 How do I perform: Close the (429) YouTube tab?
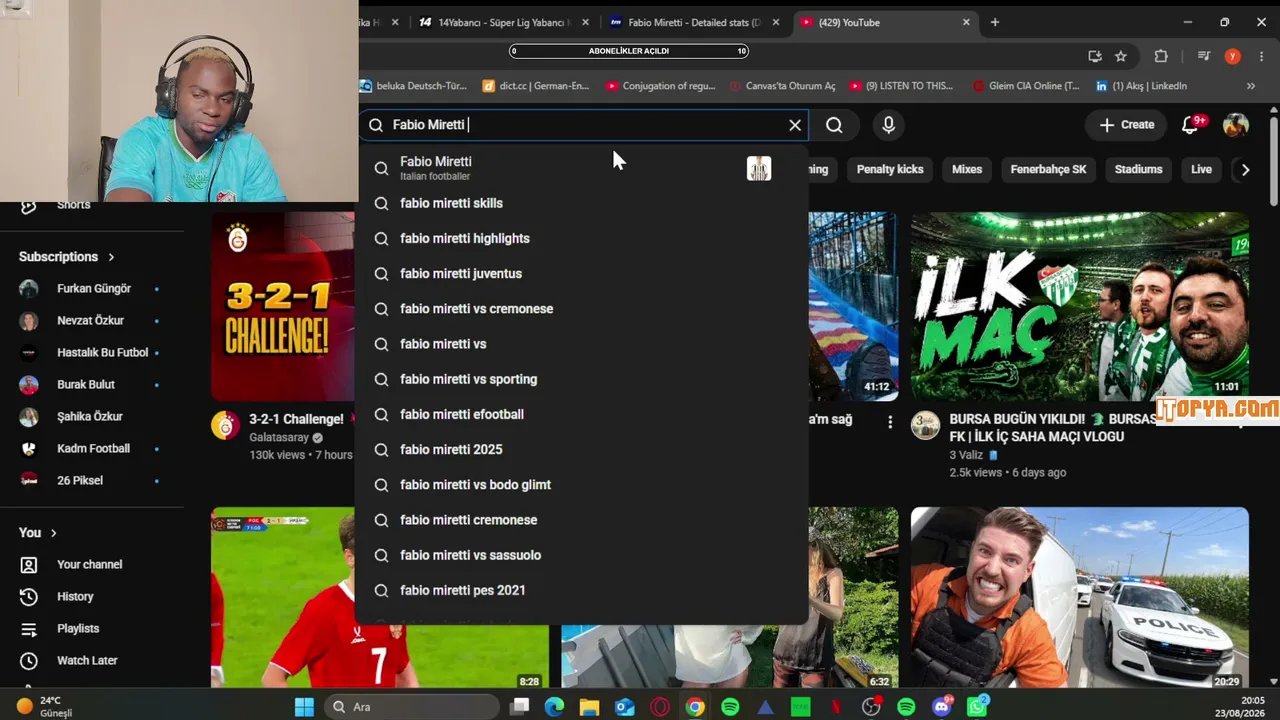pos(966,22)
